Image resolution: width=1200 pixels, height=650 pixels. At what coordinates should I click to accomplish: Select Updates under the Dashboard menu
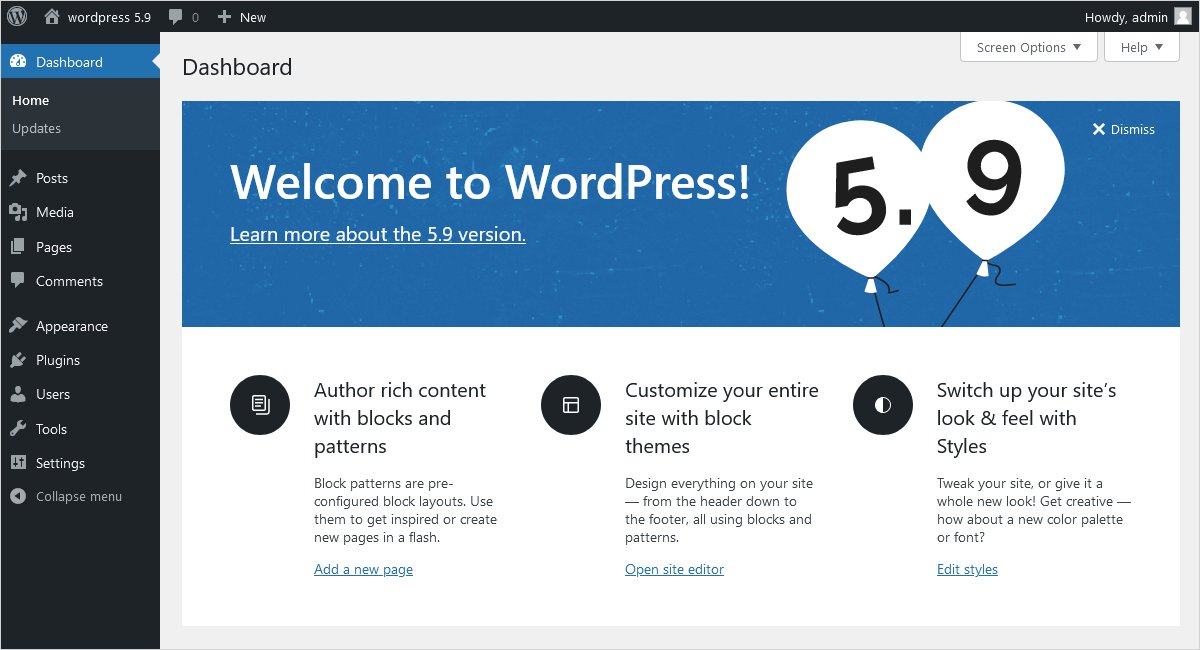pyautogui.click(x=36, y=128)
